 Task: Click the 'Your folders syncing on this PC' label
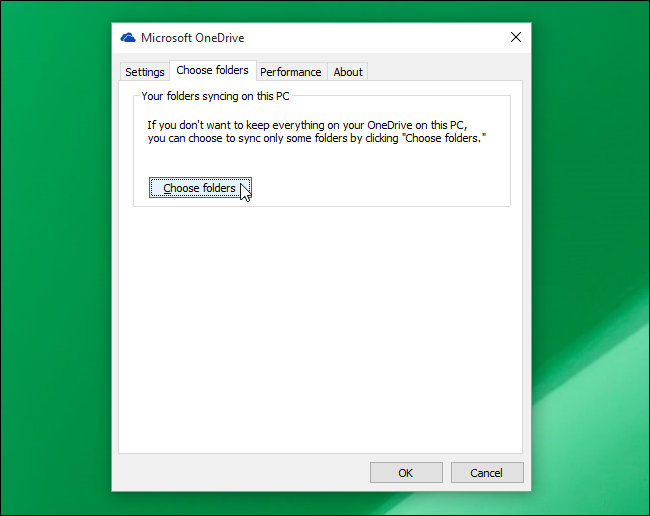(215, 96)
